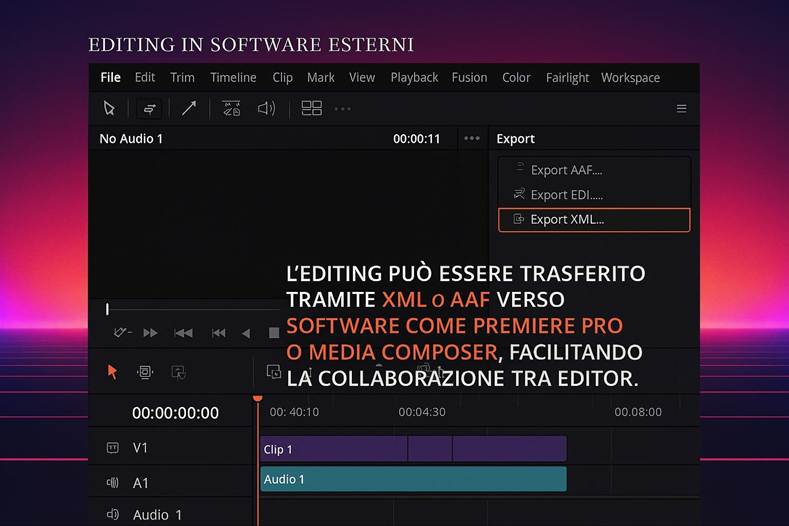Screen dimensions: 789x526
Task: Open viewer options dots beside timecode
Action: tap(471, 138)
